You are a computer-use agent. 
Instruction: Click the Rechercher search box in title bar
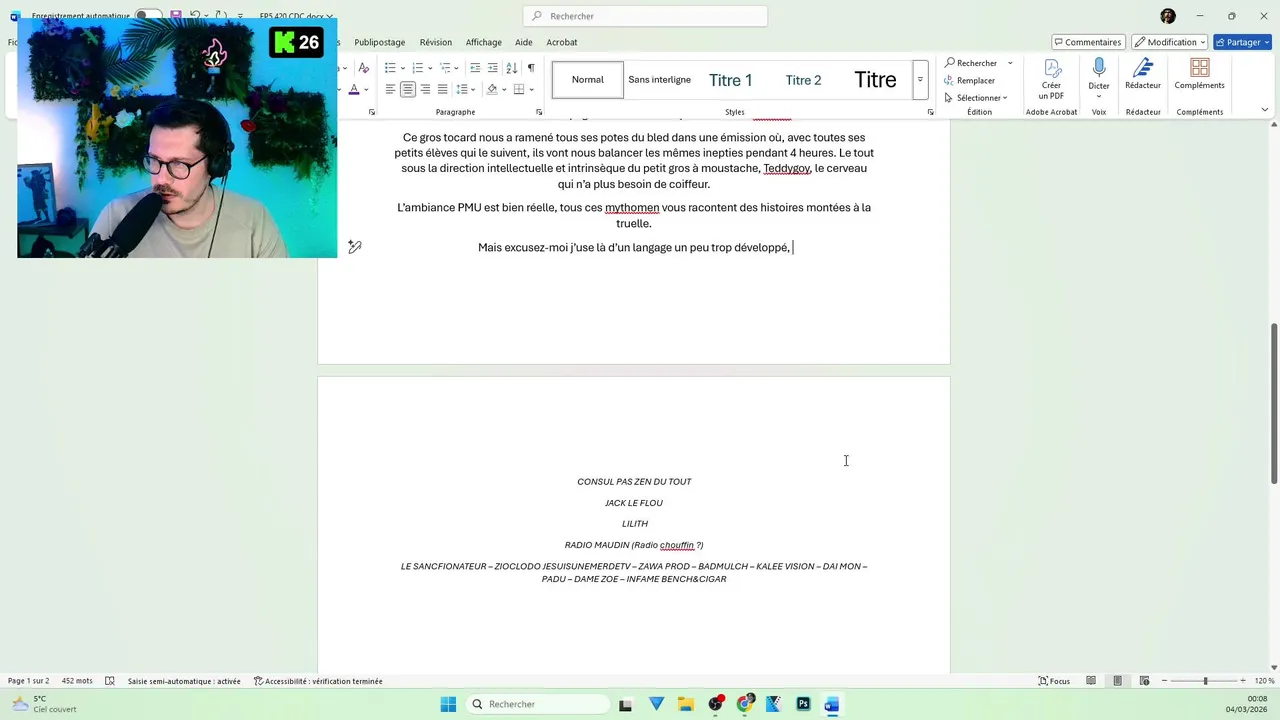tap(645, 16)
